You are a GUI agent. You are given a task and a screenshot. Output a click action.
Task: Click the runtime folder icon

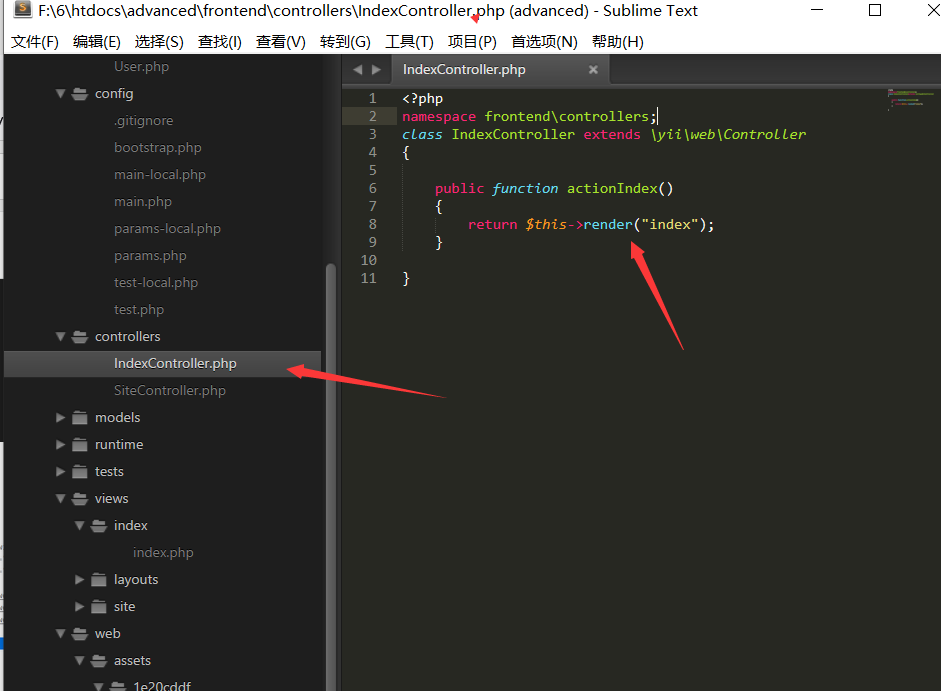pyautogui.click(x=80, y=445)
